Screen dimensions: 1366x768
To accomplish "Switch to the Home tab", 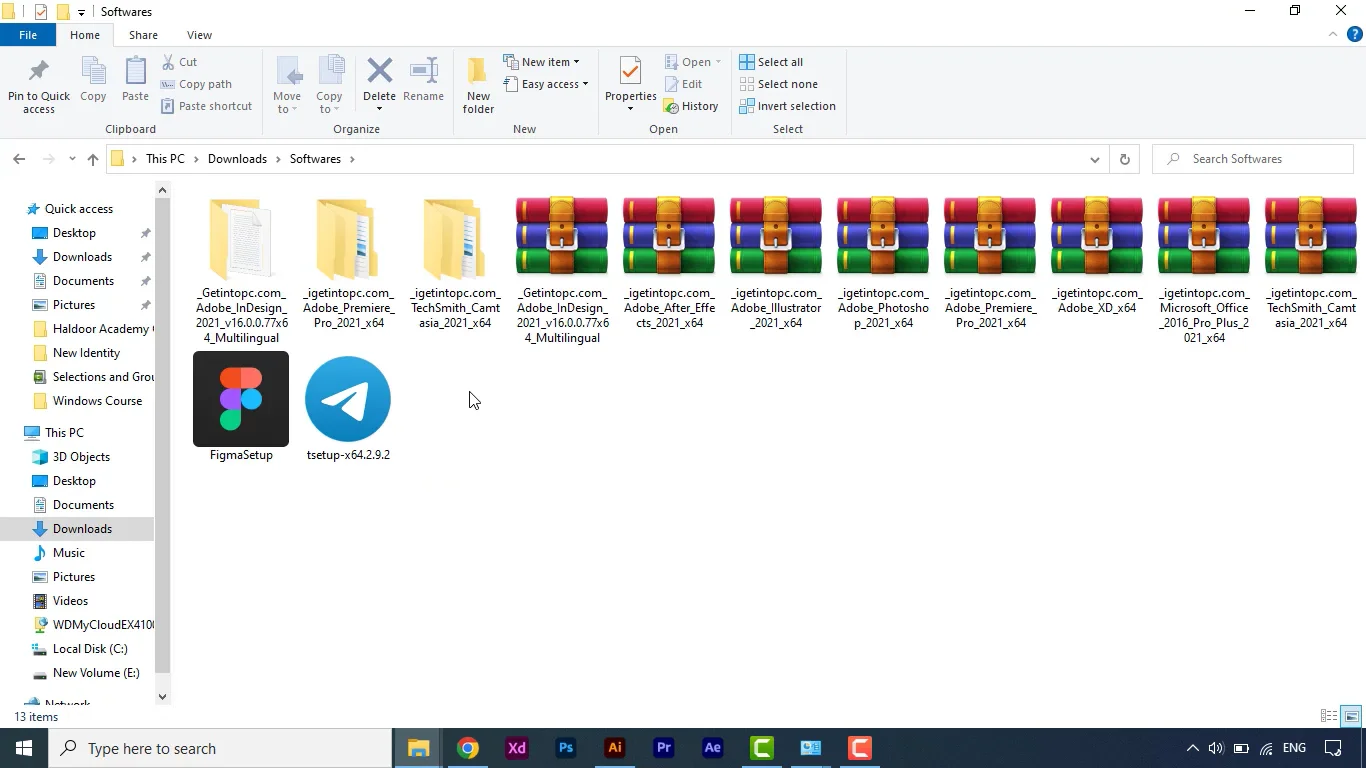I will 85,35.
